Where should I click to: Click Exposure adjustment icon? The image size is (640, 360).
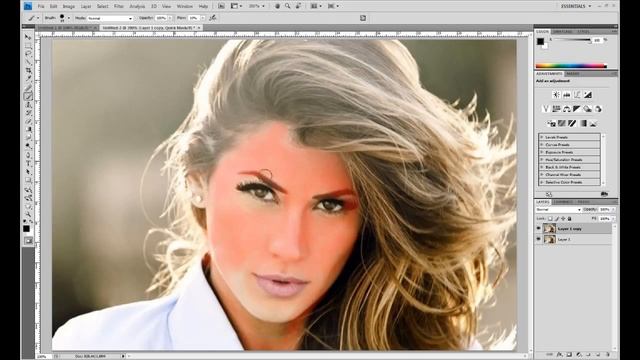click(x=588, y=95)
